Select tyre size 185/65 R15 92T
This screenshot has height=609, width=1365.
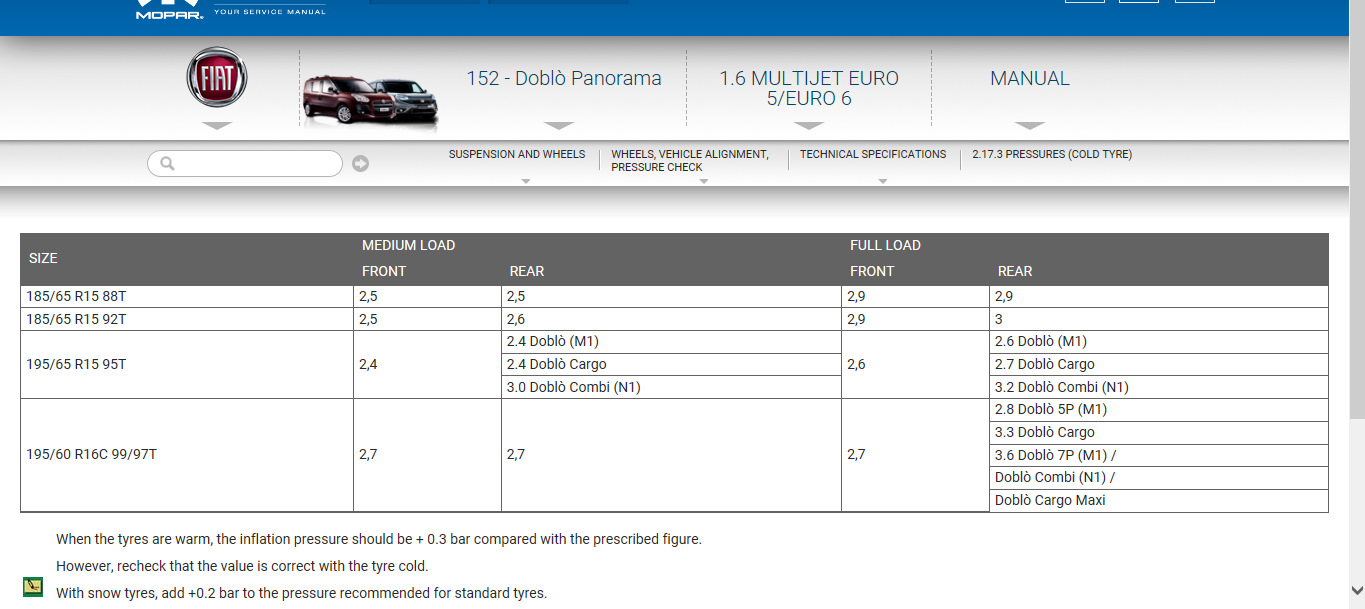187,319
